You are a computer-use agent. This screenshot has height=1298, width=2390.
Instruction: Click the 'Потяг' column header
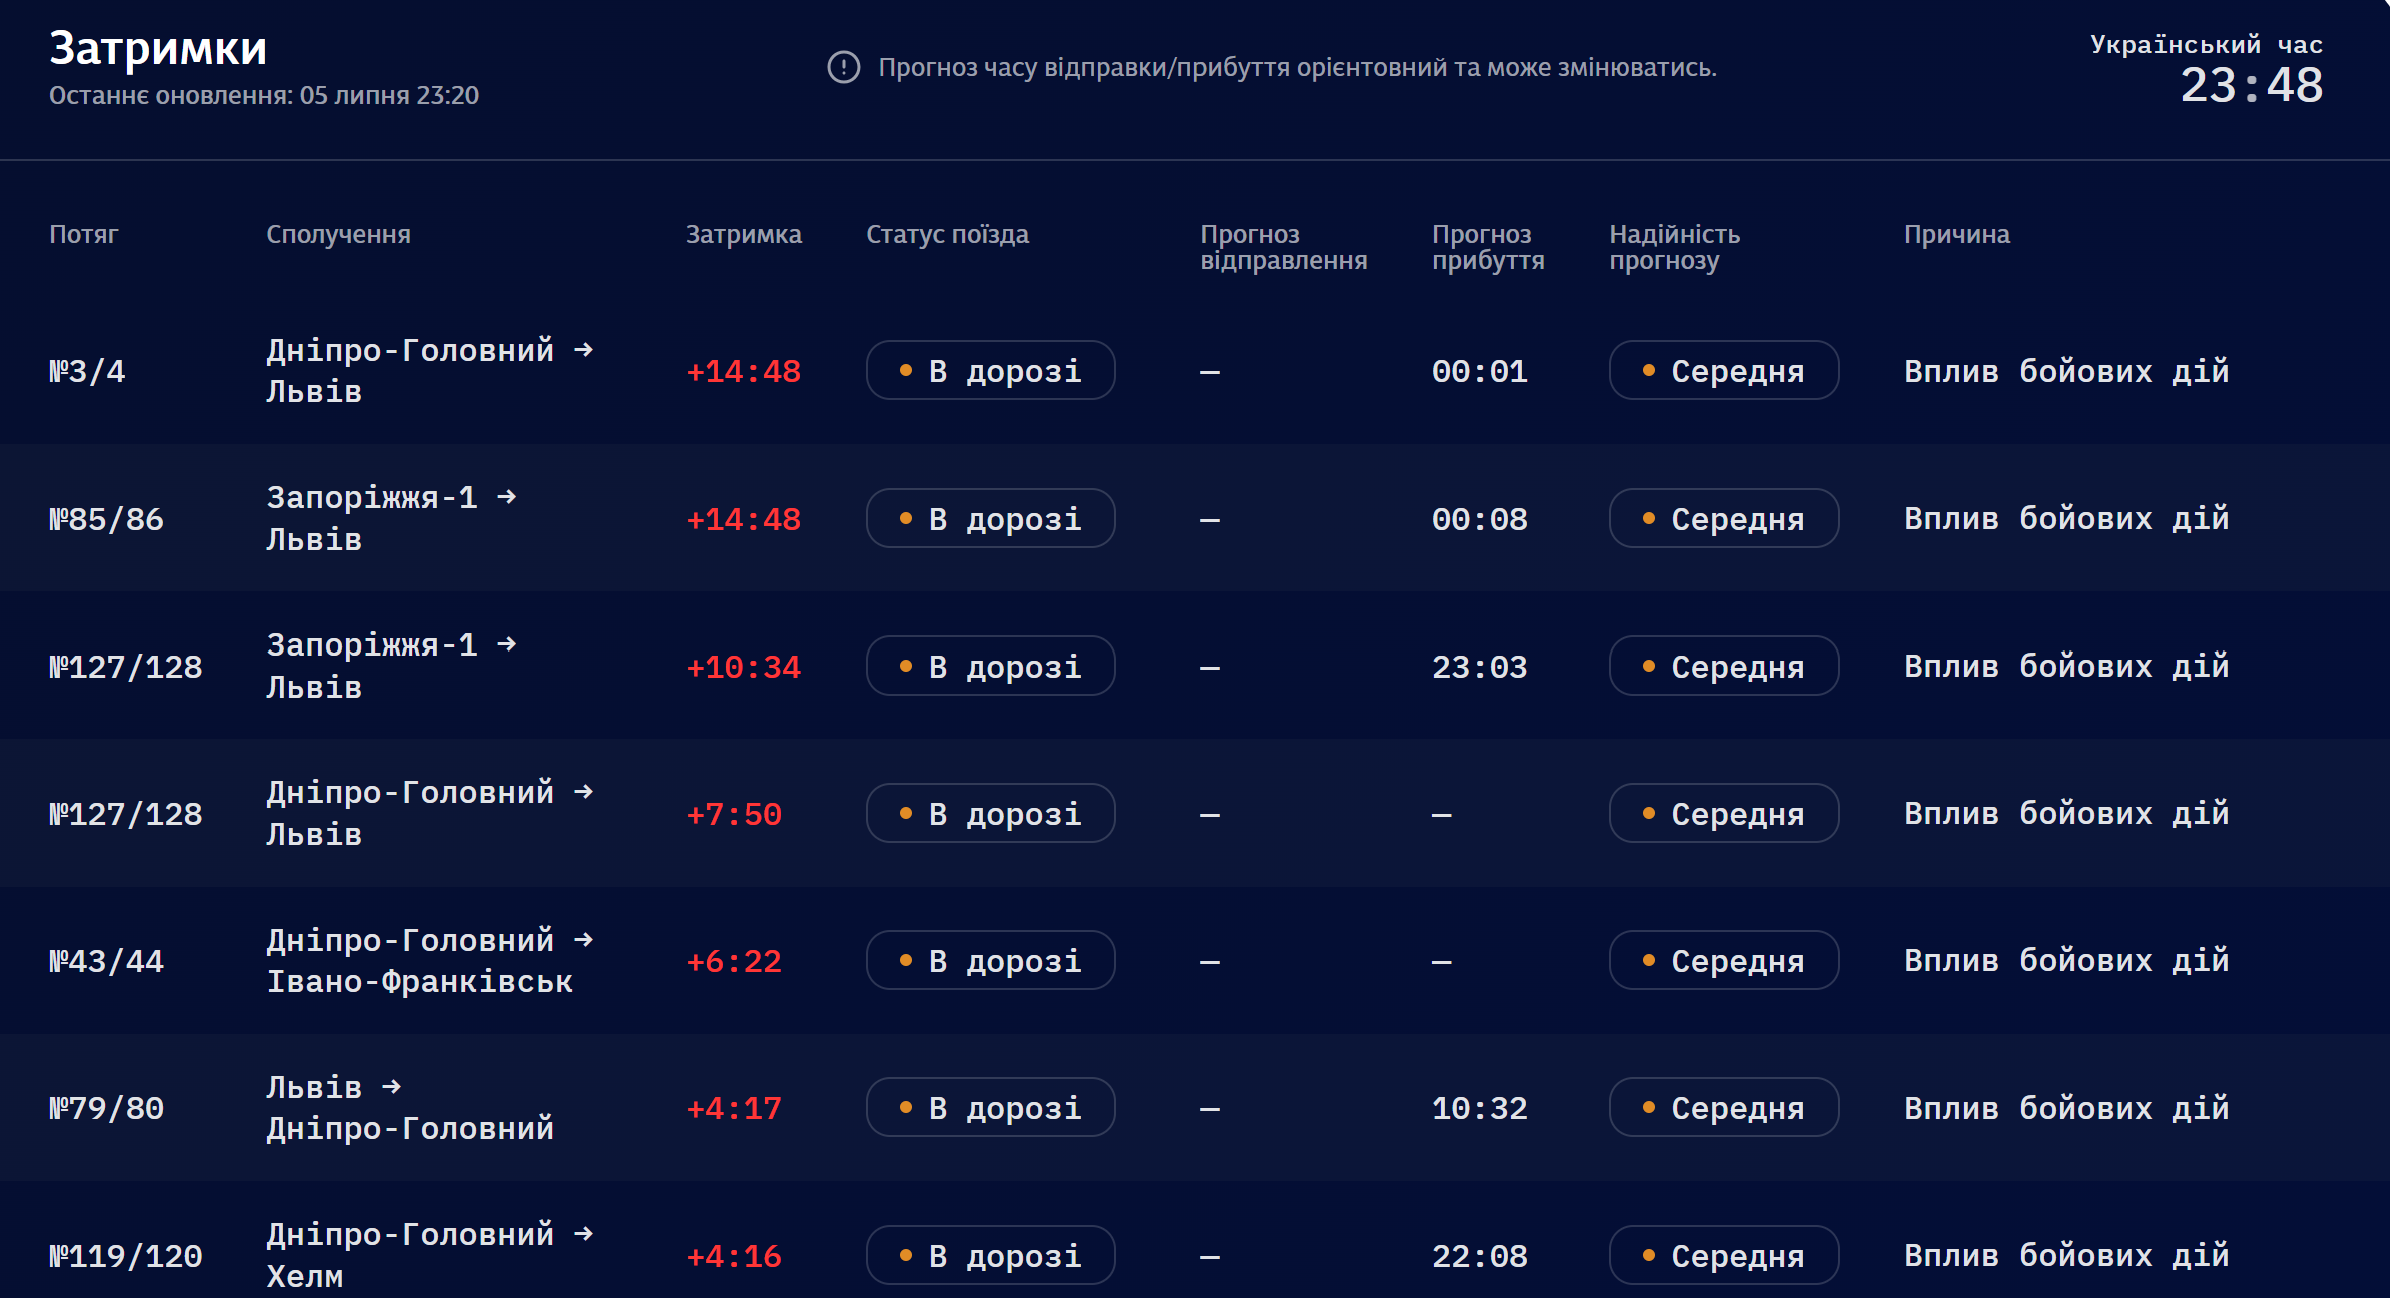pos(84,234)
